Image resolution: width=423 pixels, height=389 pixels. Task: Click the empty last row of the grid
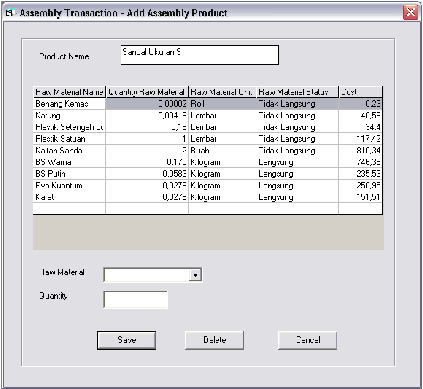(208, 208)
